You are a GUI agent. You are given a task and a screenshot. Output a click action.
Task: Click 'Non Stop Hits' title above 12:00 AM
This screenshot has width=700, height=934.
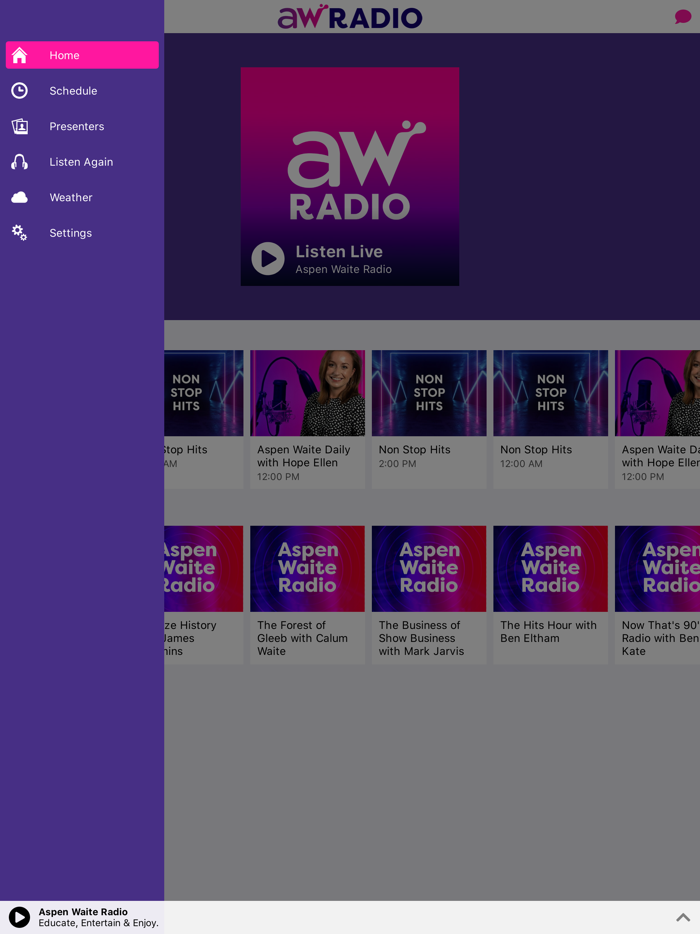[536, 450]
